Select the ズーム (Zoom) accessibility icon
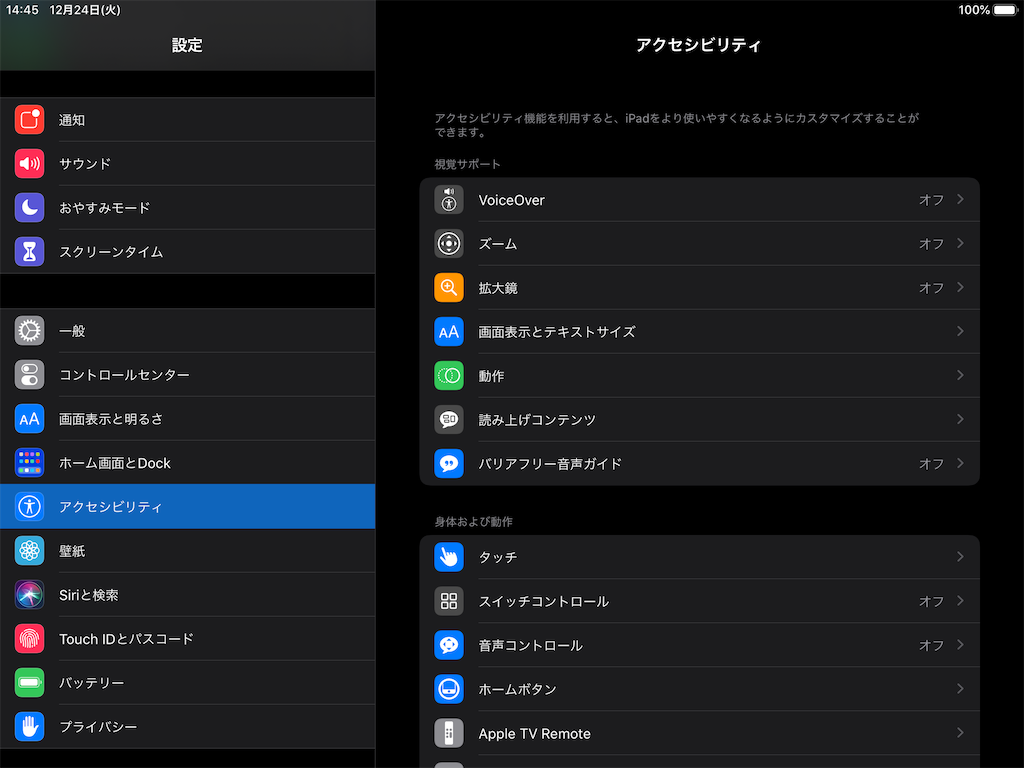The image size is (1024, 768). point(449,243)
